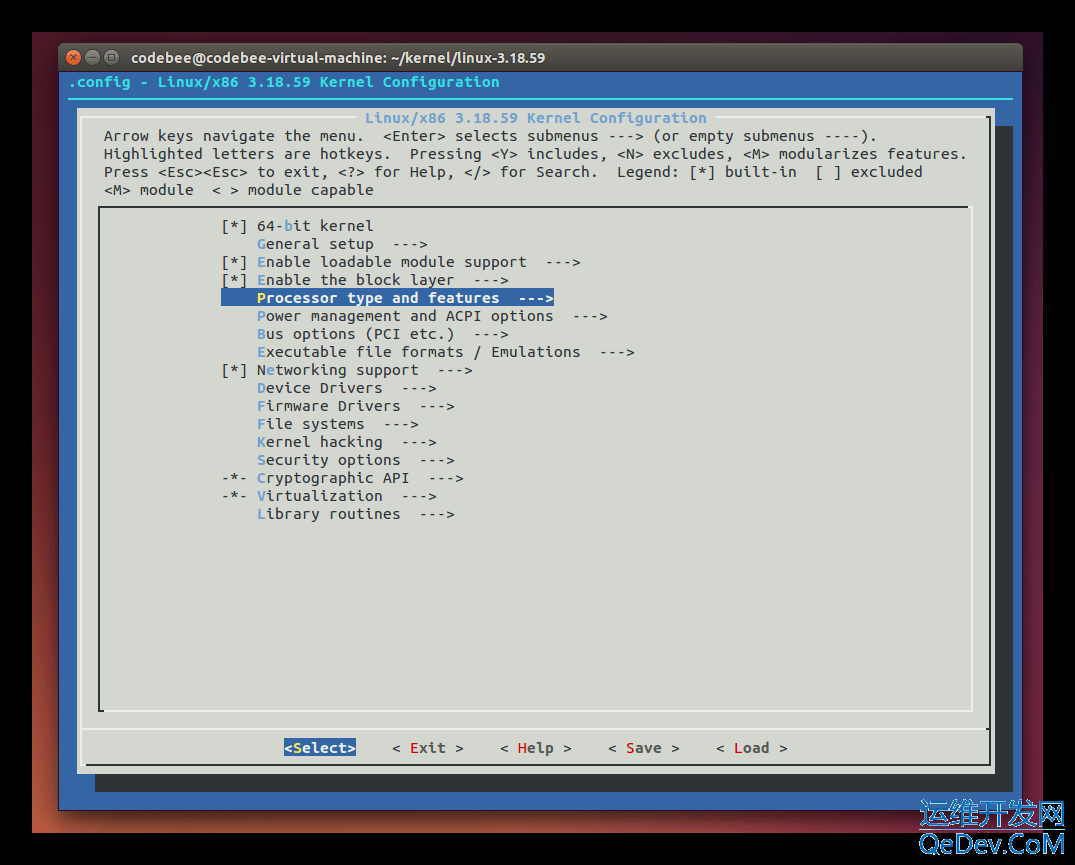Open the File systems submenu
The height and width of the screenshot is (865, 1075).
click(337, 424)
